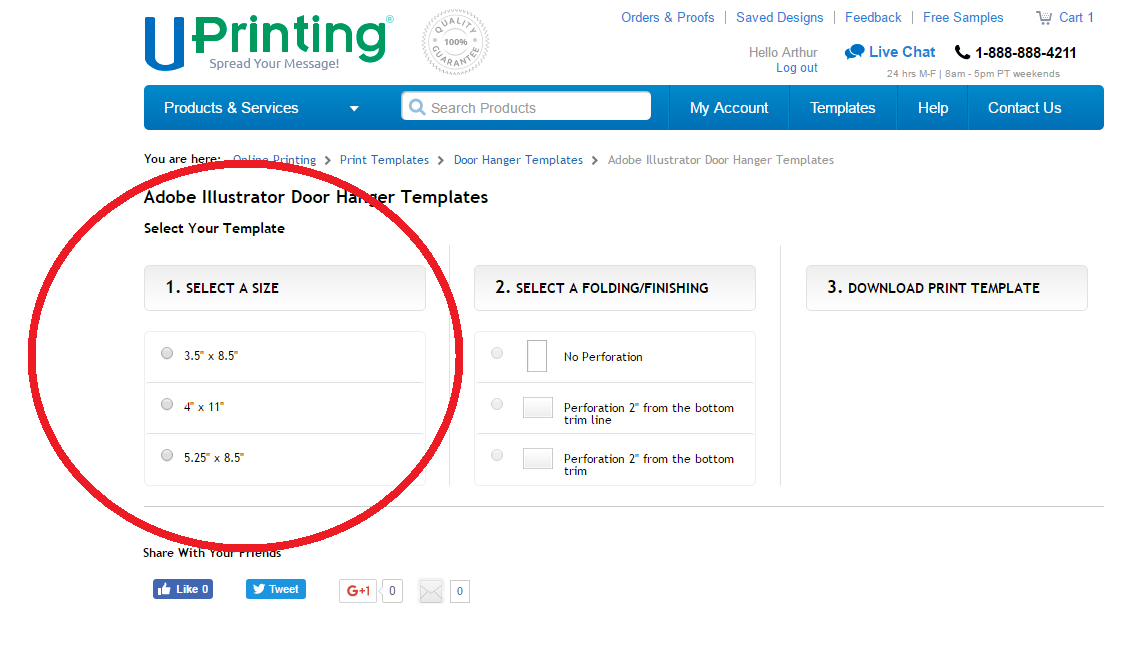Expand the Products & Services dropdown arrow
This screenshot has width=1136, height=656.
[x=354, y=109]
